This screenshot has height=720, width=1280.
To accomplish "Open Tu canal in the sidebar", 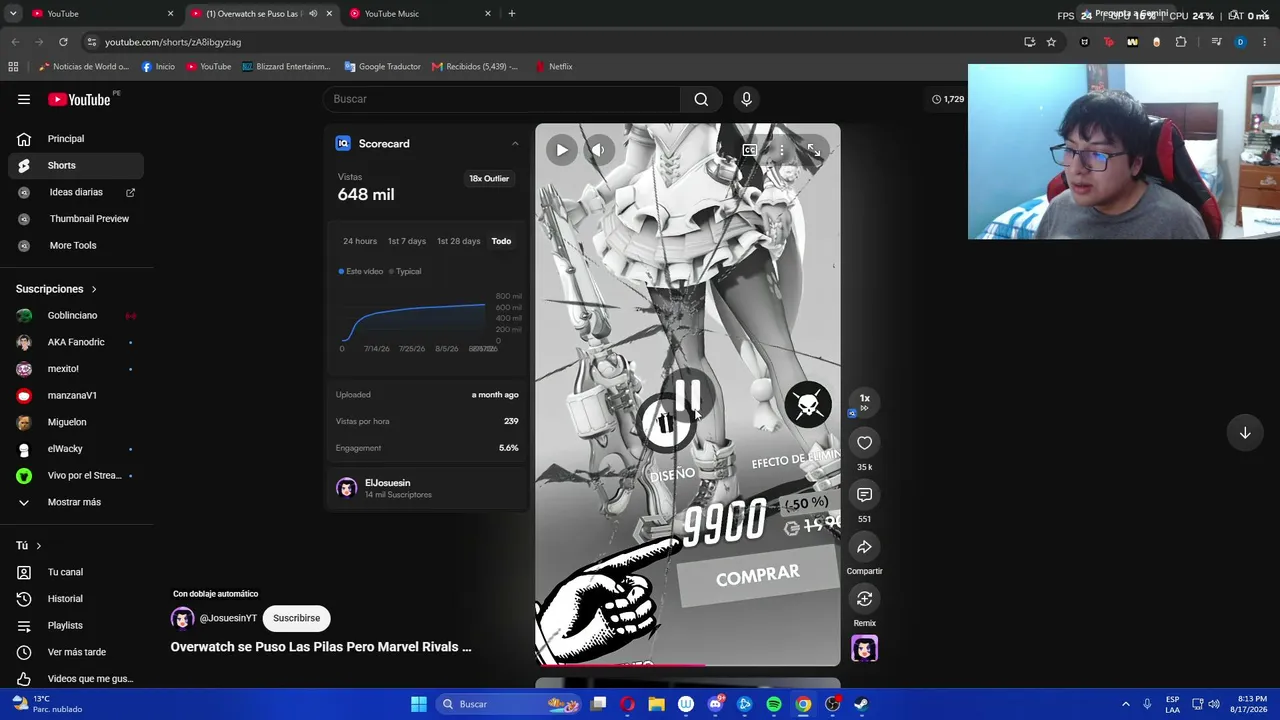I will point(77,572).
